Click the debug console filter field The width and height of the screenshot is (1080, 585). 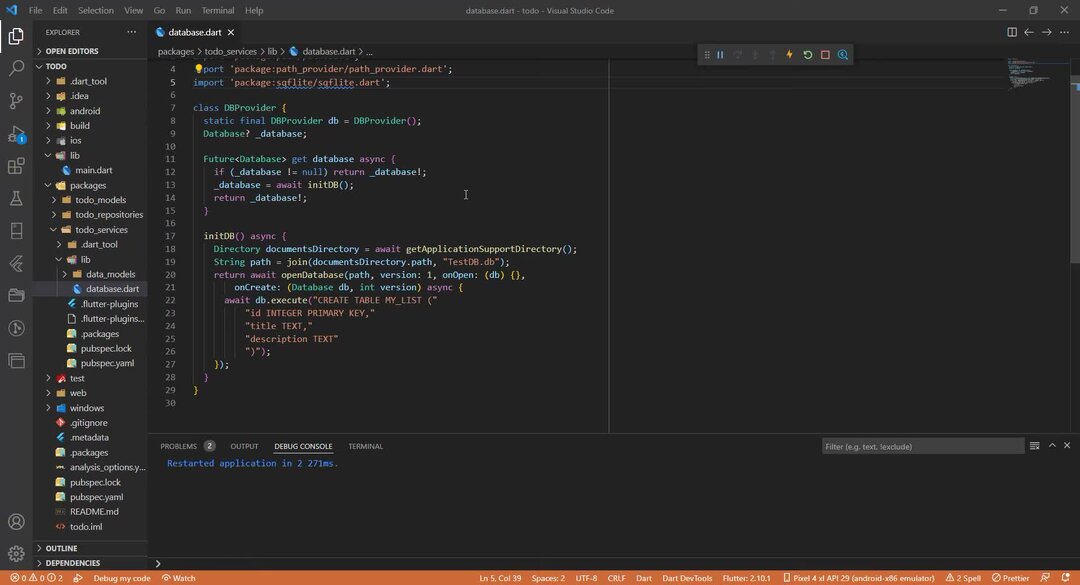[x=922, y=446]
